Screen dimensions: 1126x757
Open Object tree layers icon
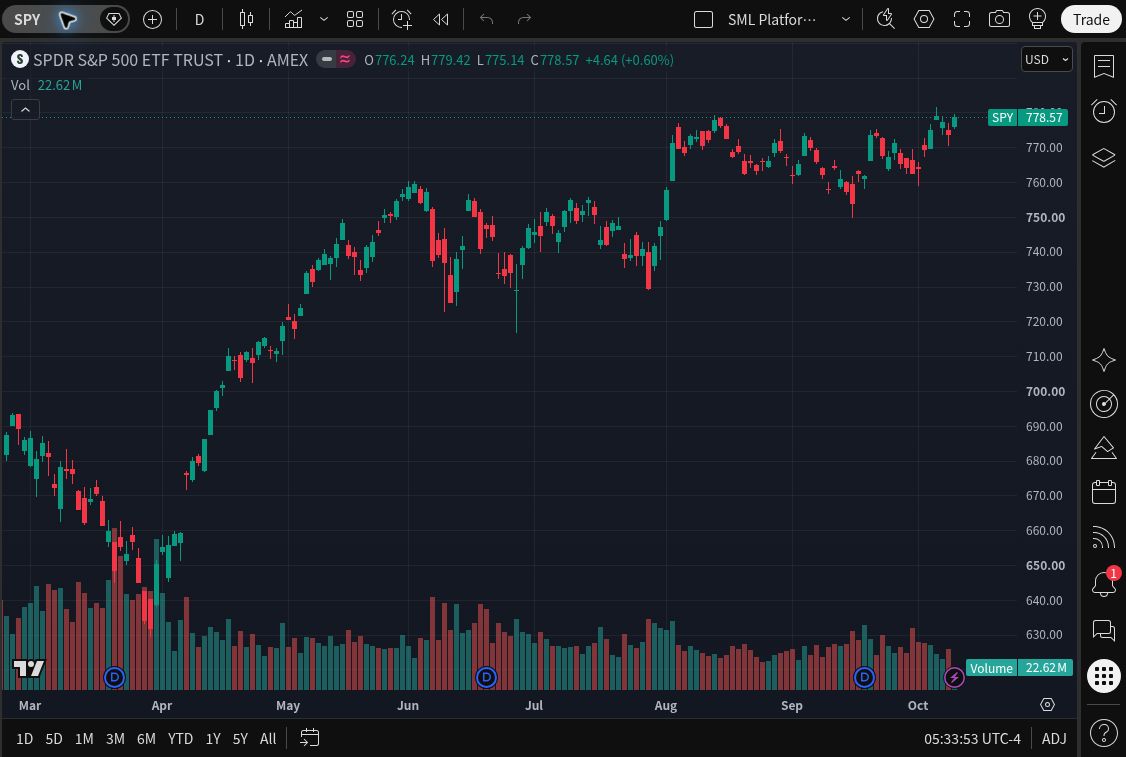coord(1104,157)
